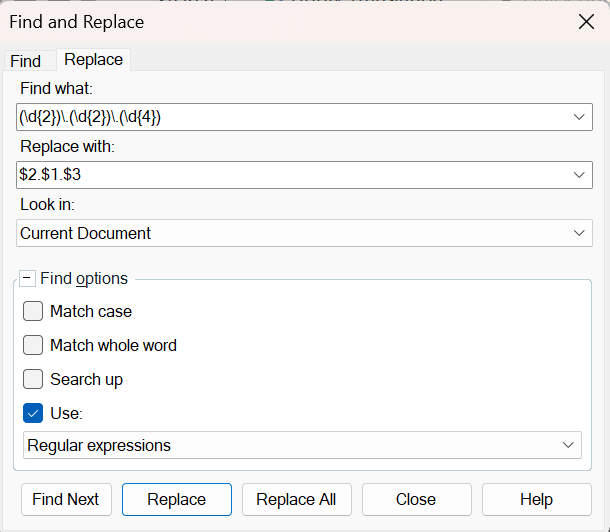Enable the Match case checkbox
Screen dimensions: 610x532
click(x=34, y=311)
